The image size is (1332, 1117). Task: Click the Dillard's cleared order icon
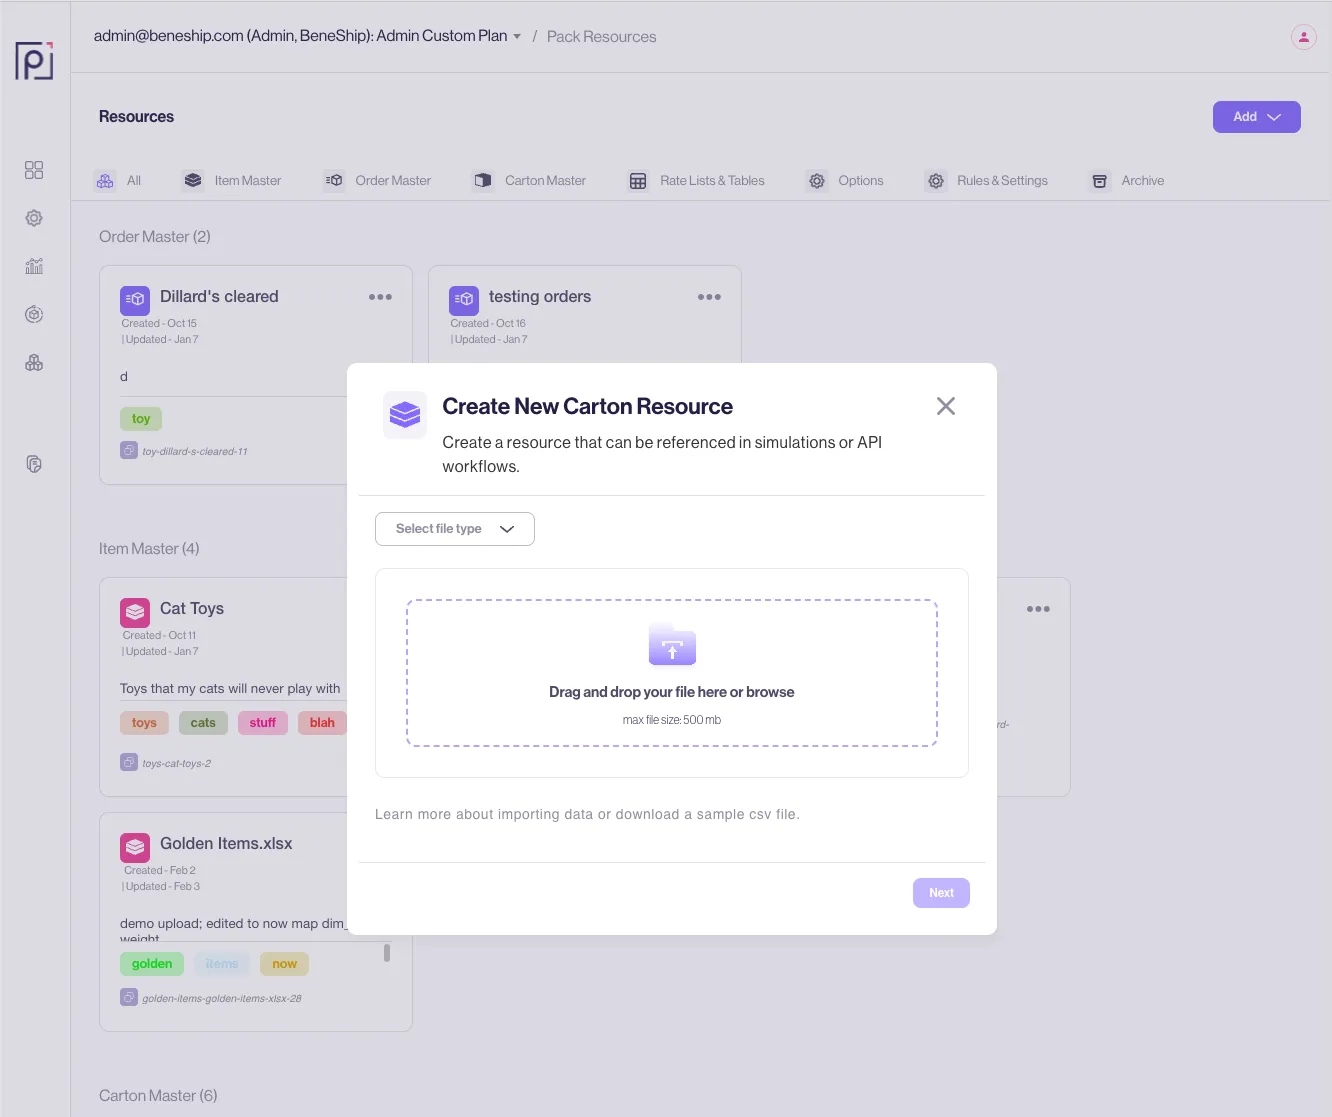(135, 300)
